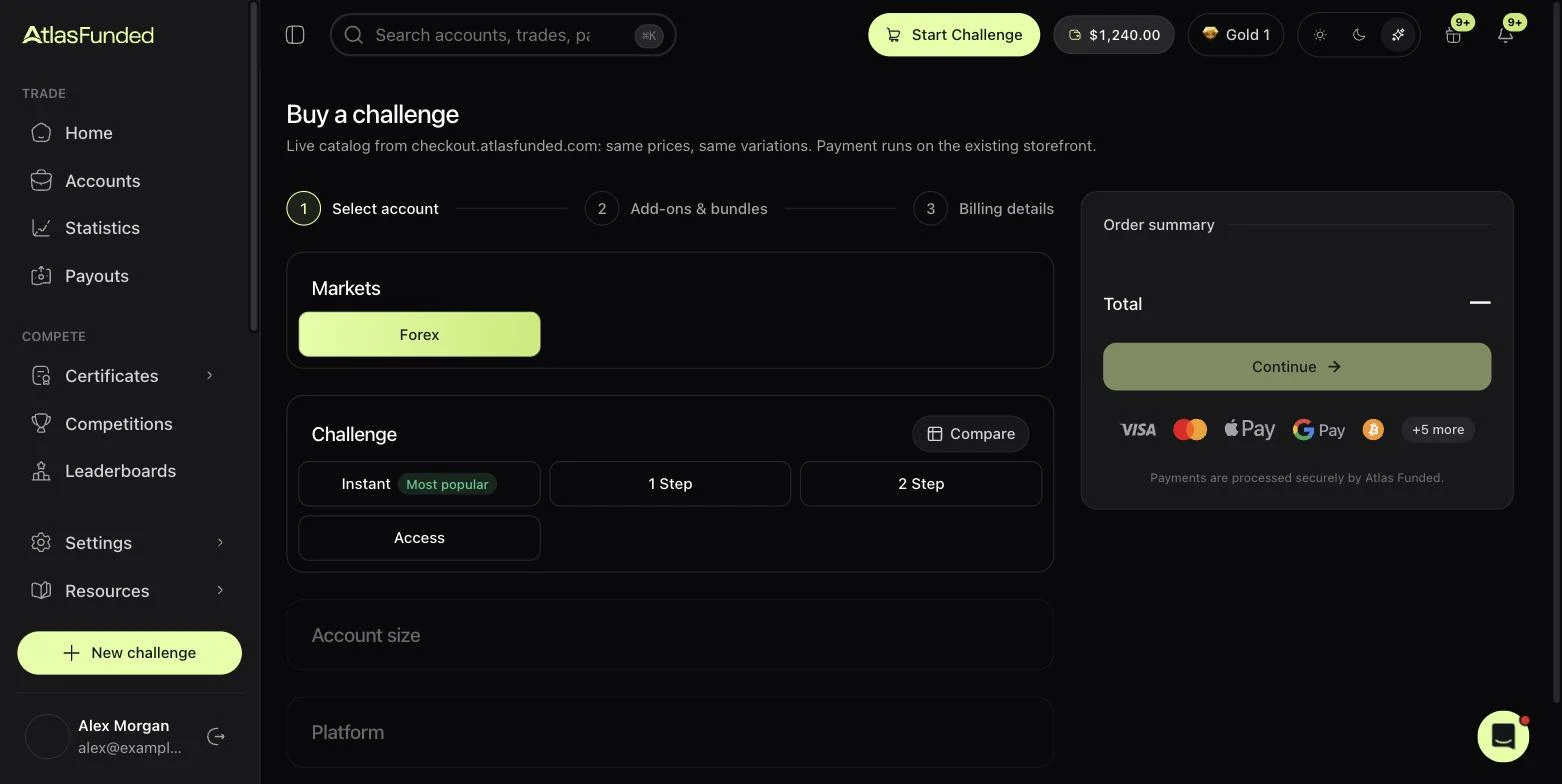Image resolution: width=1562 pixels, height=784 pixels.
Task: Expand the Account size section
Action: pyautogui.click(x=670, y=635)
